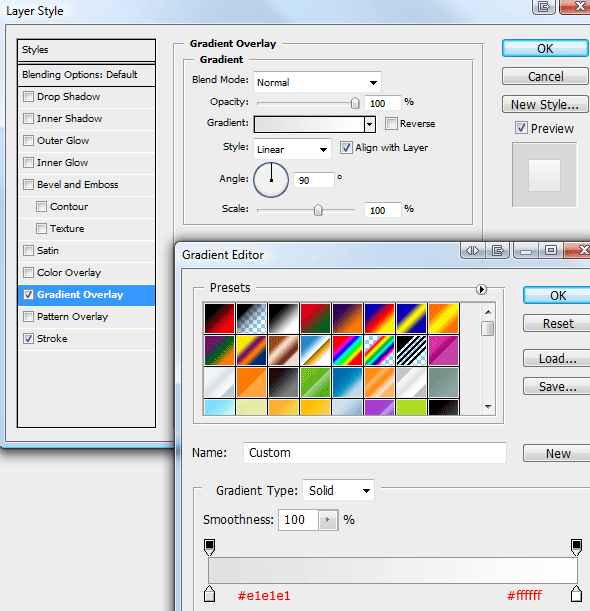Image resolution: width=590 pixels, height=611 pixels.
Task: Select the #ffffff color stop
Action: 576,593
